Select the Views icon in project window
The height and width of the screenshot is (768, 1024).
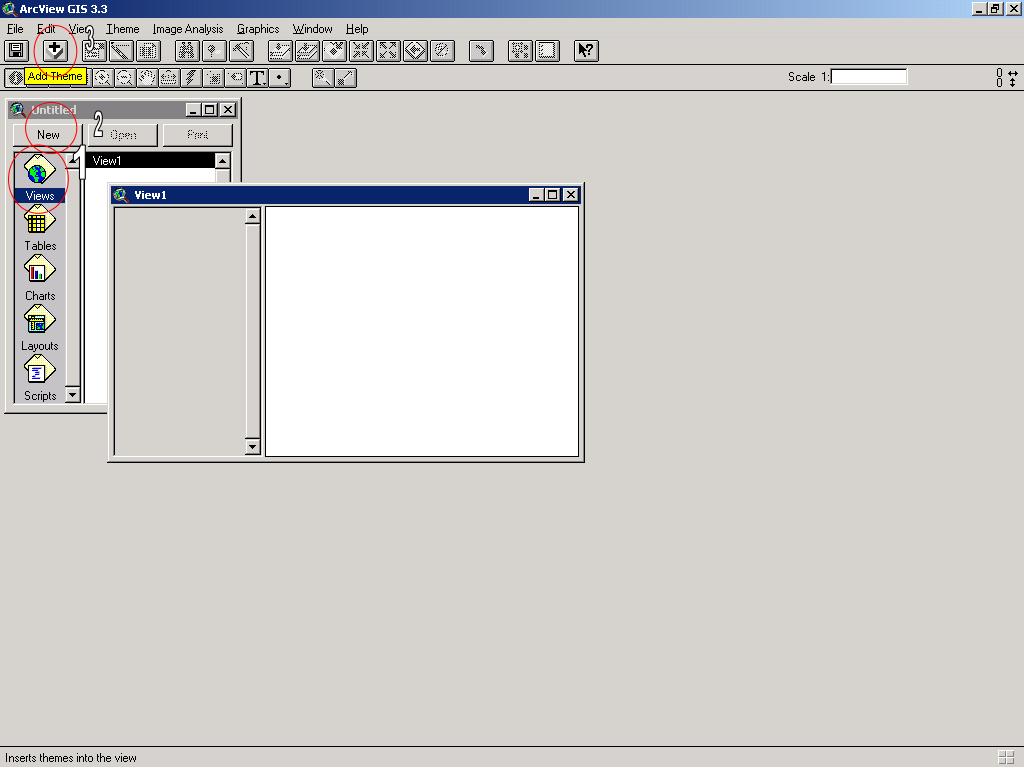click(40, 178)
